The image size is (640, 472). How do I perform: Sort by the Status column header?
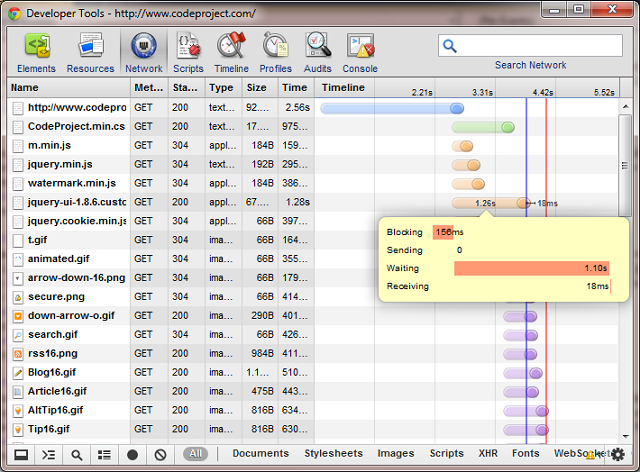186,88
